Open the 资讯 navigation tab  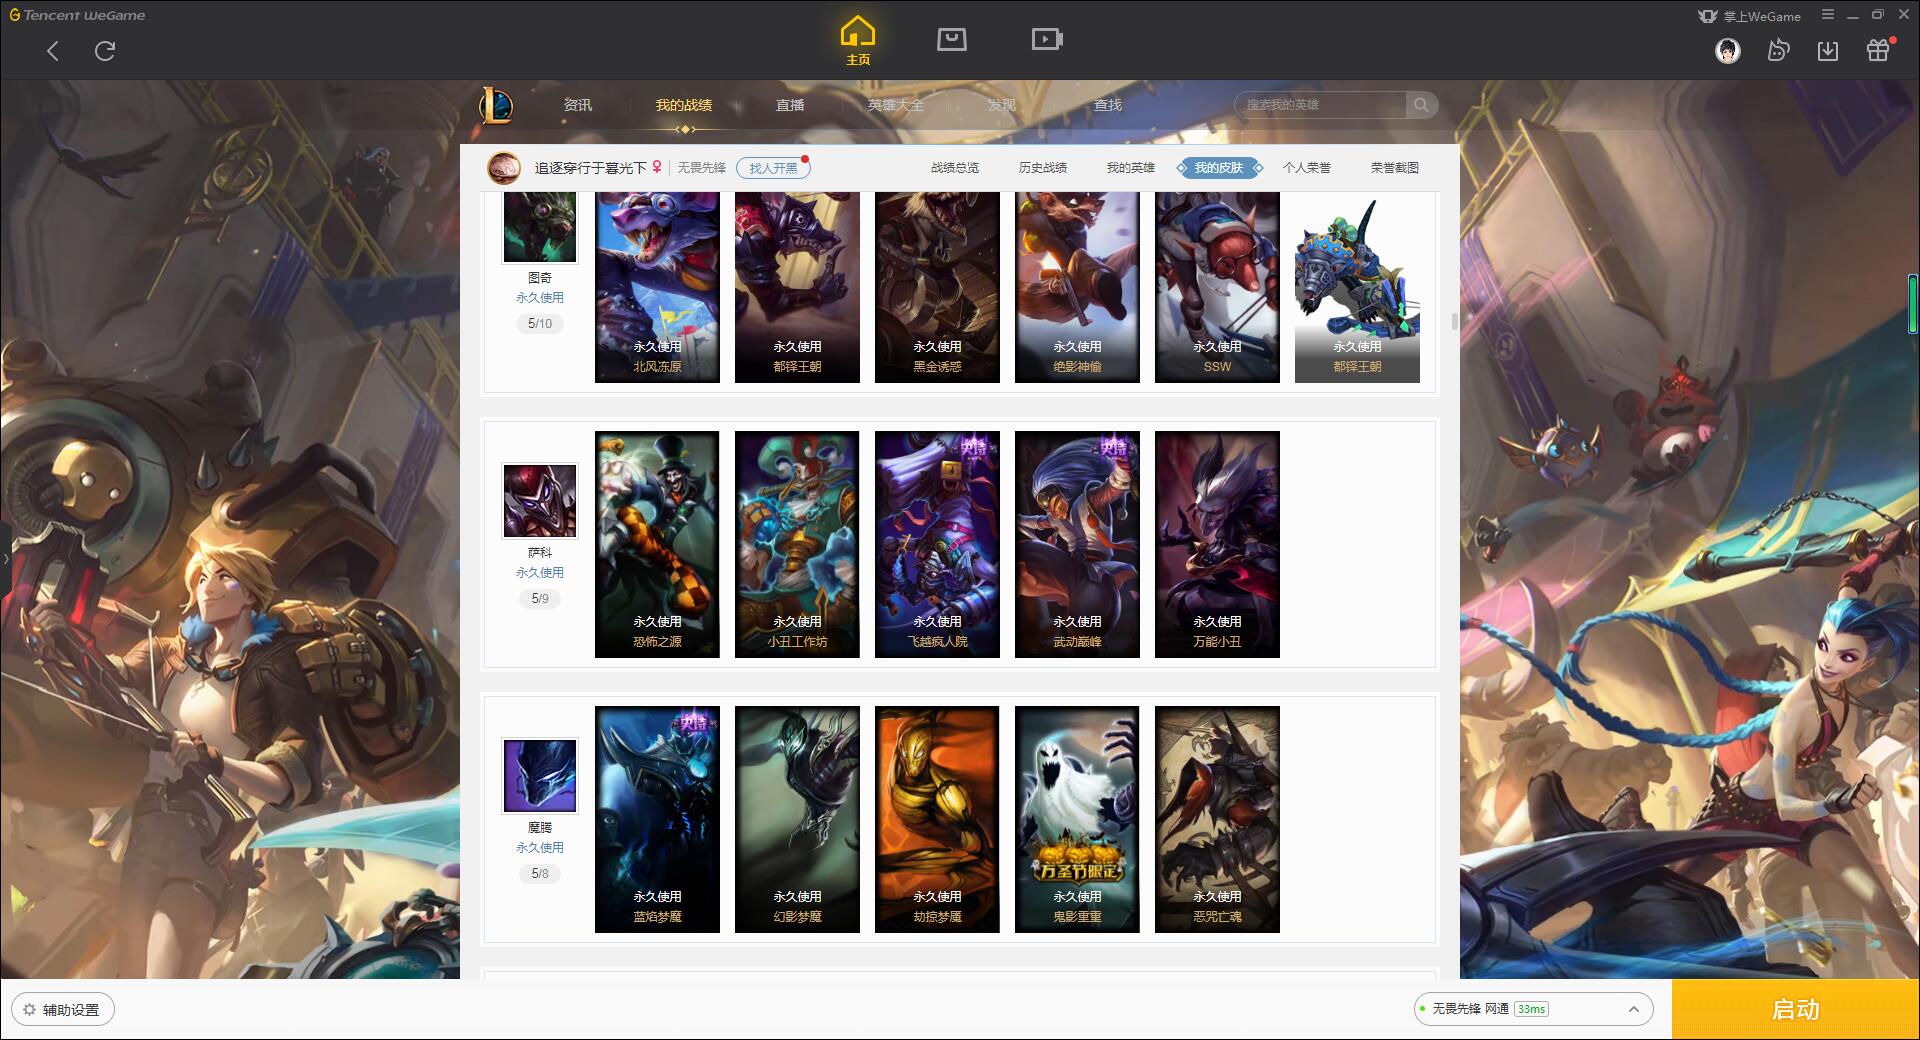point(578,105)
